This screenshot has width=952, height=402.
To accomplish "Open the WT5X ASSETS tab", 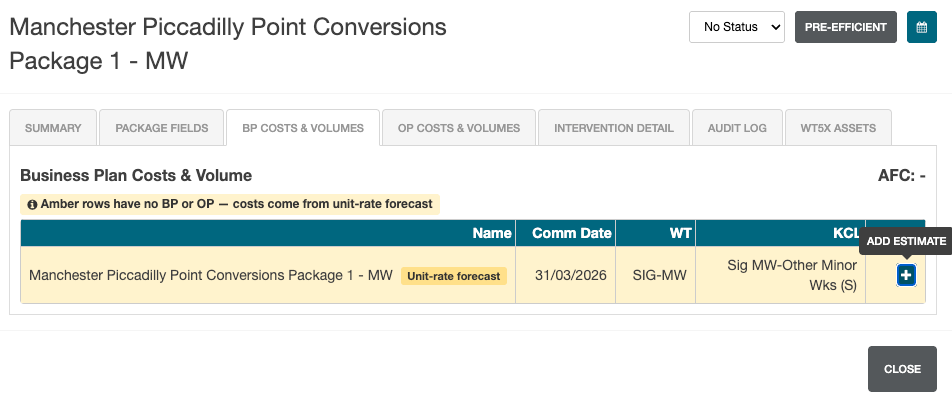I will coord(838,128).
